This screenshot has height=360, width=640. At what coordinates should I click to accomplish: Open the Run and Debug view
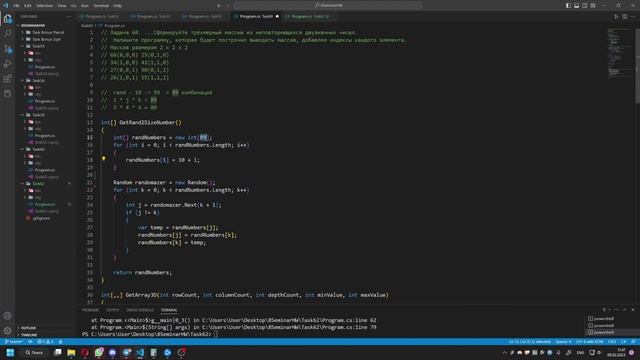[7, 64]
